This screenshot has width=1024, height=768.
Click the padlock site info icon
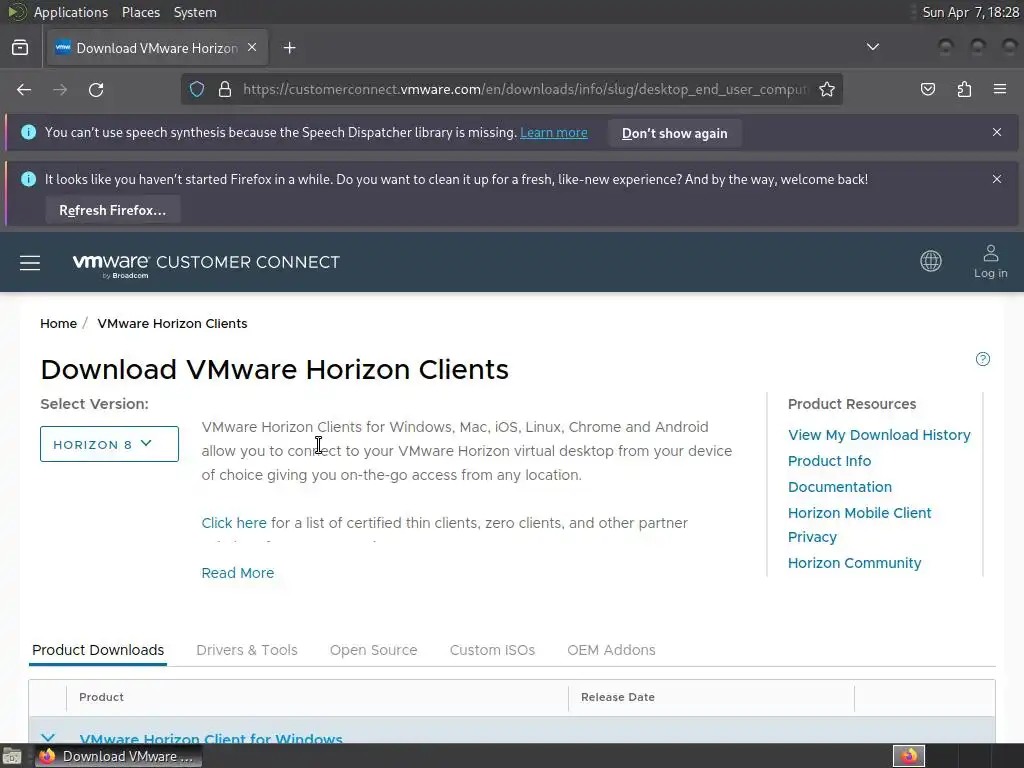225,89
